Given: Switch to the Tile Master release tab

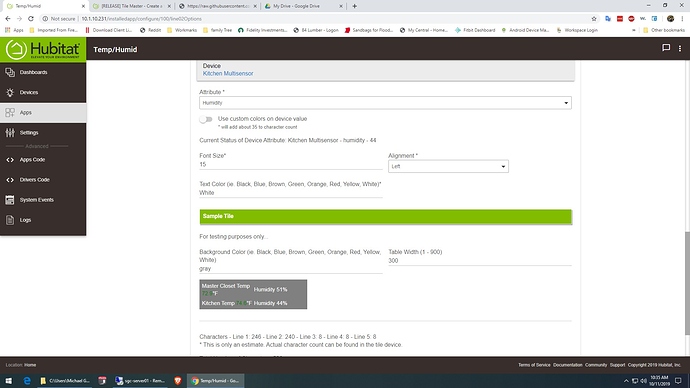Looking at the screenshot, I should click(131, 6).
